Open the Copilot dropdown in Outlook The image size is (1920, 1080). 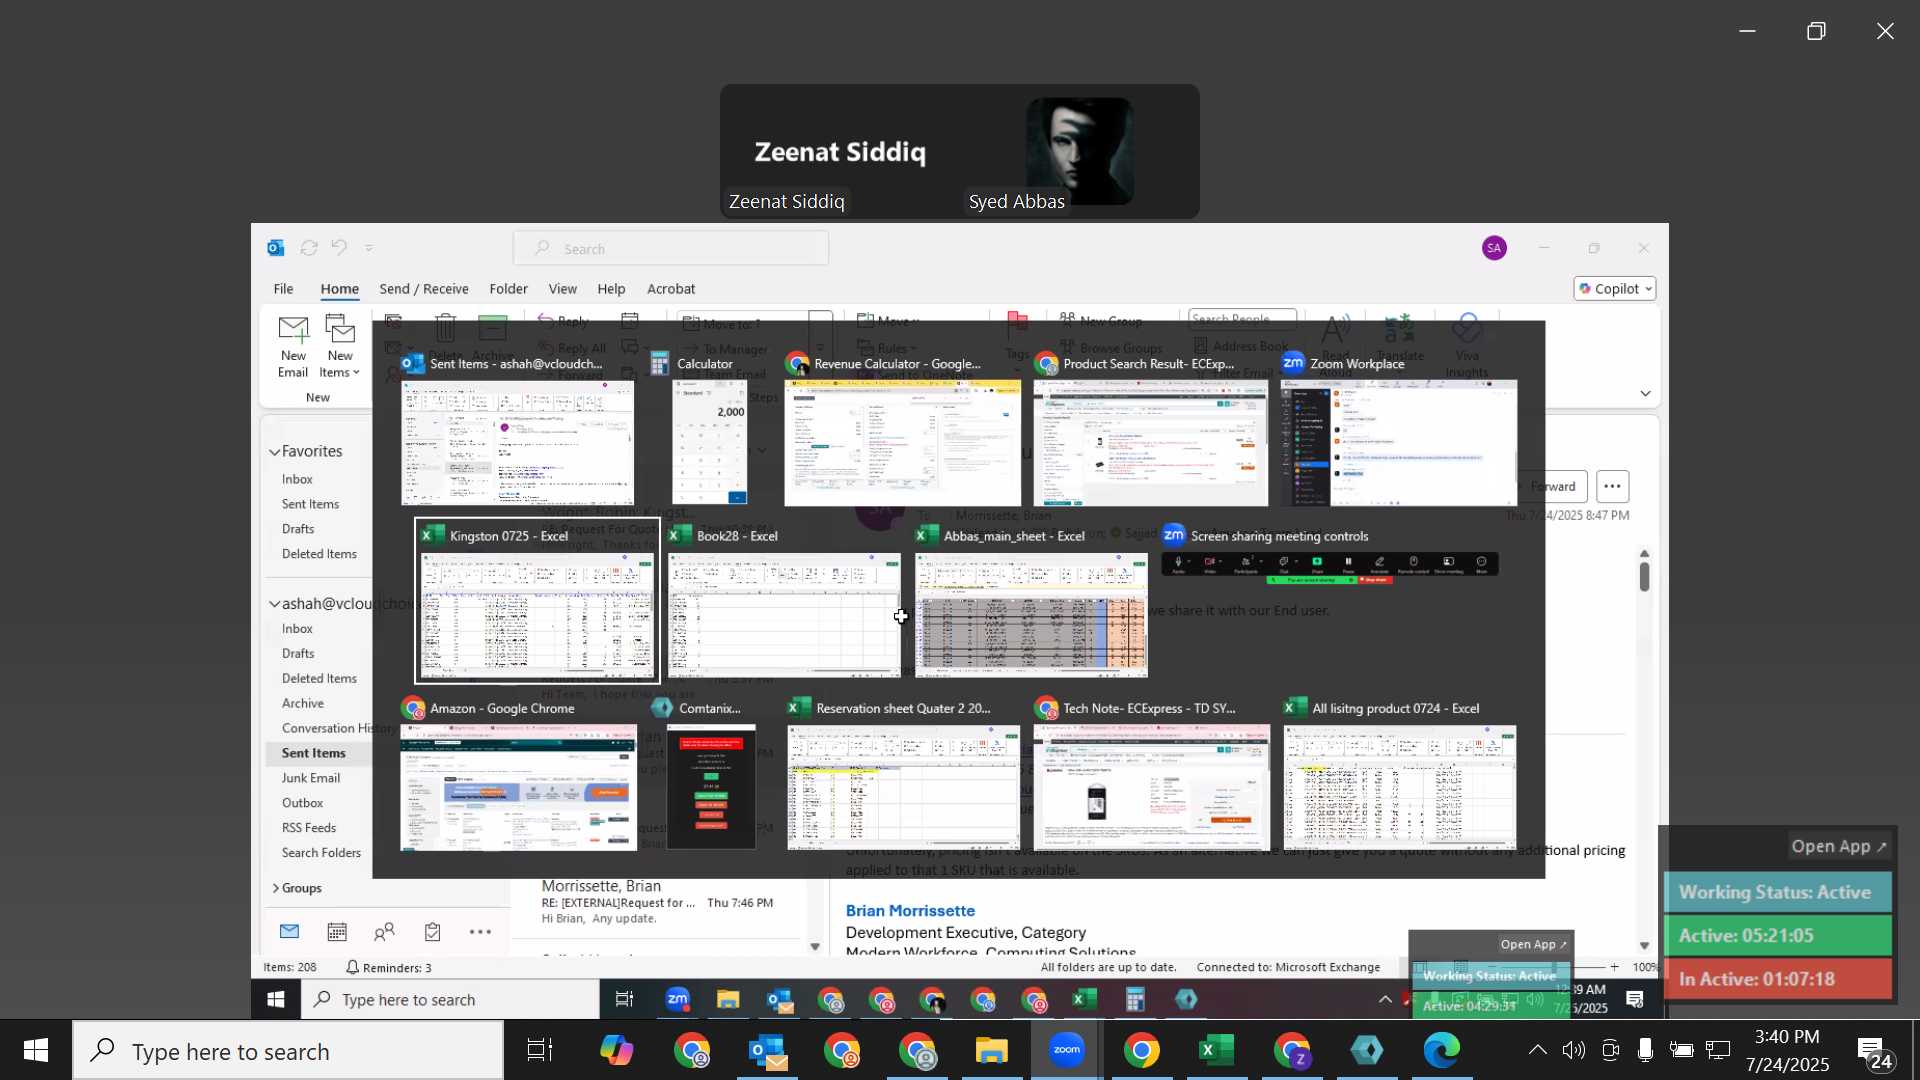(x=1615, y=289)
